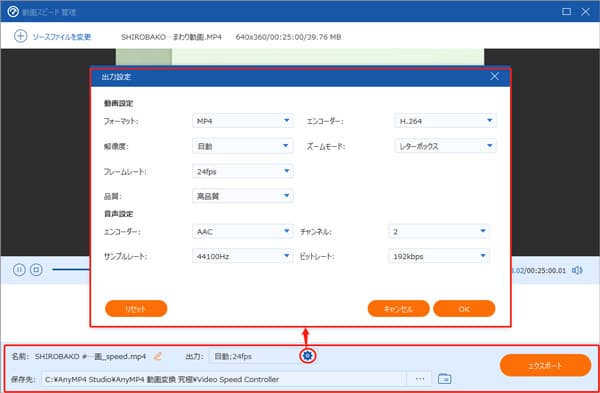Click the 音声設定 section heading

click(119, 214)
